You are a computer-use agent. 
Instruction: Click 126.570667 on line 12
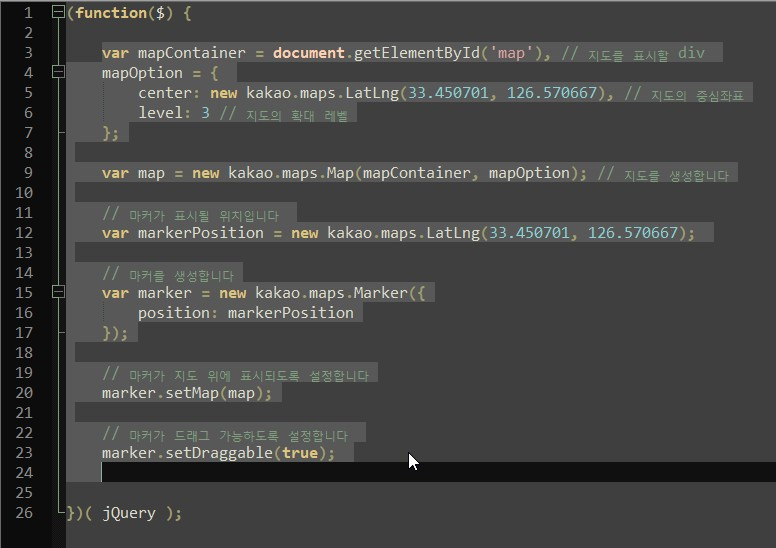[x=632, y=233]
